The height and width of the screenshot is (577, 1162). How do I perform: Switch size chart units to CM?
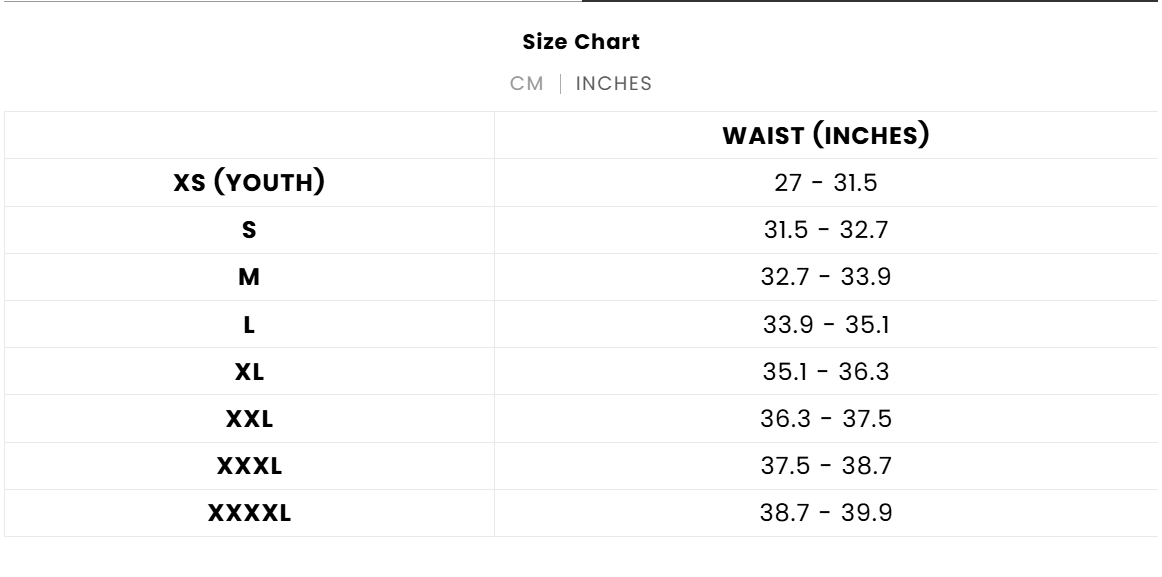tap(527, 84)
